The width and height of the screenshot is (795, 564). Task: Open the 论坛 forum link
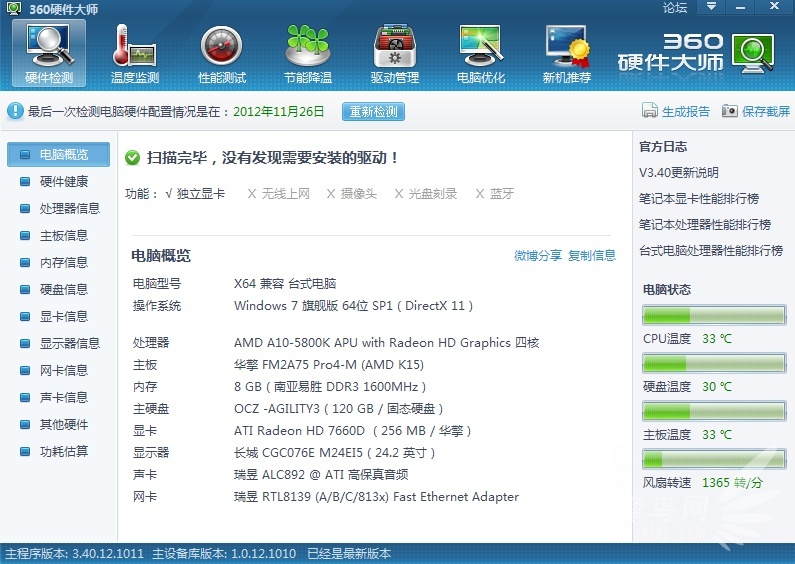(675, 8)
